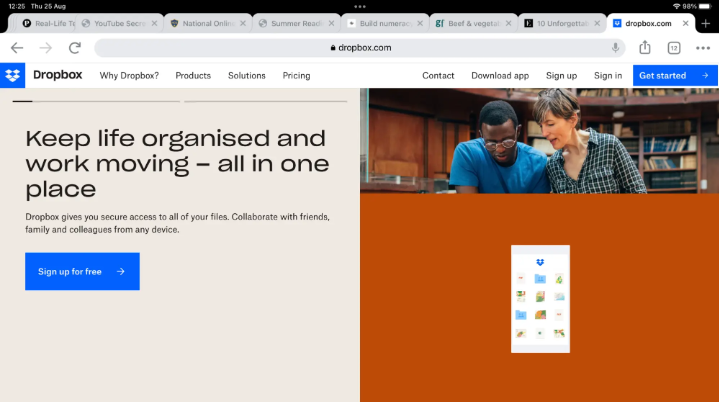Click the Download app link
Screen dimensions: 719x402
pos(500,76)
